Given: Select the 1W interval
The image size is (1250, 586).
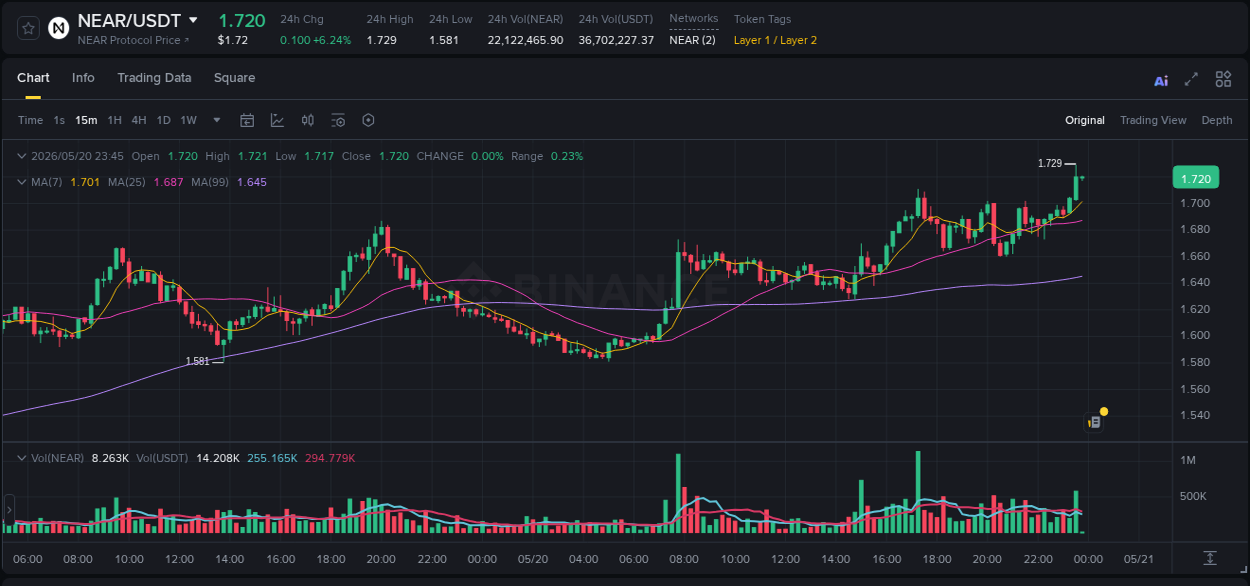Looking at the screenshot, I should click(x=188, y=120).
